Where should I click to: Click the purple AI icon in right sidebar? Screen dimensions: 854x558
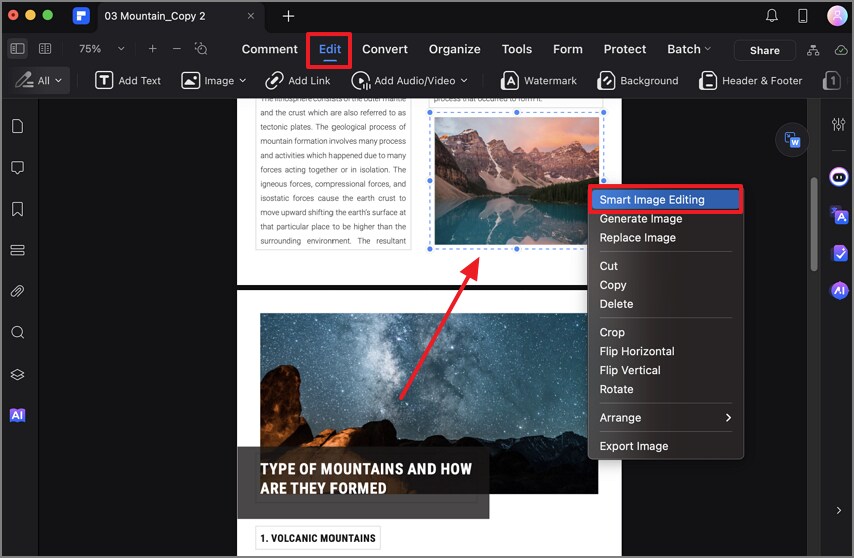pos(839,291)
